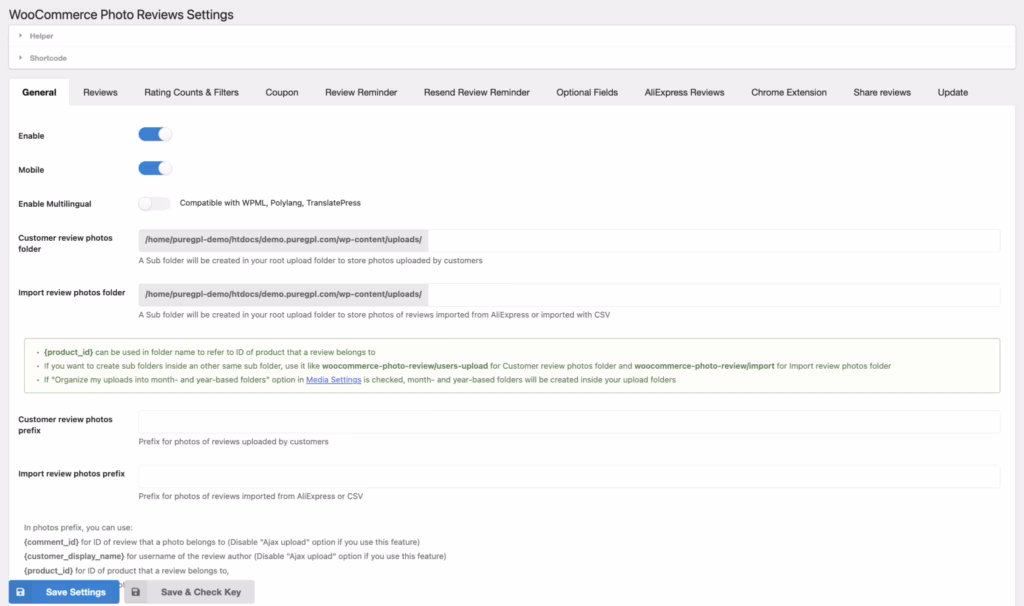Open the Media Settings link

pyautogui.click(x=333, y=379)
